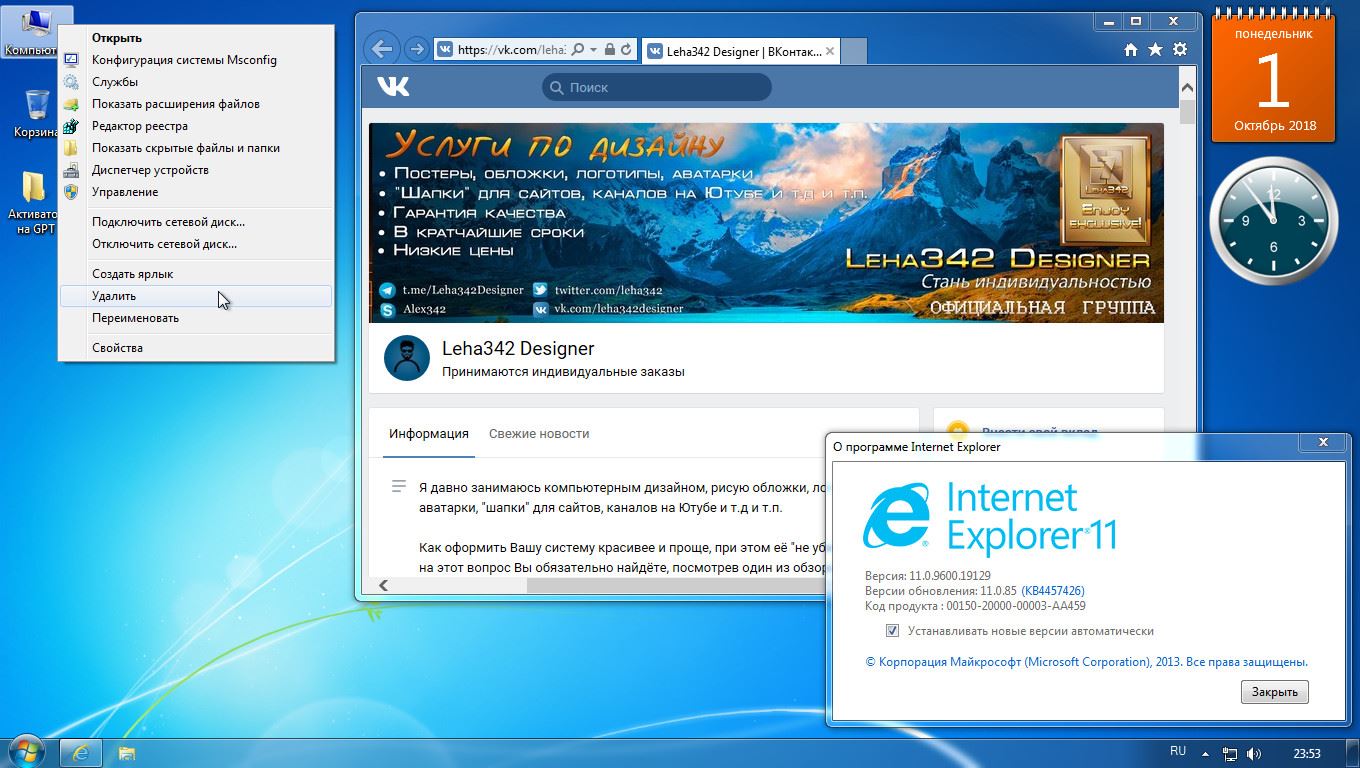Viewport: 1360px width, 768px height.
Task: Open the RU language selector
Action: click(1177, 752)
